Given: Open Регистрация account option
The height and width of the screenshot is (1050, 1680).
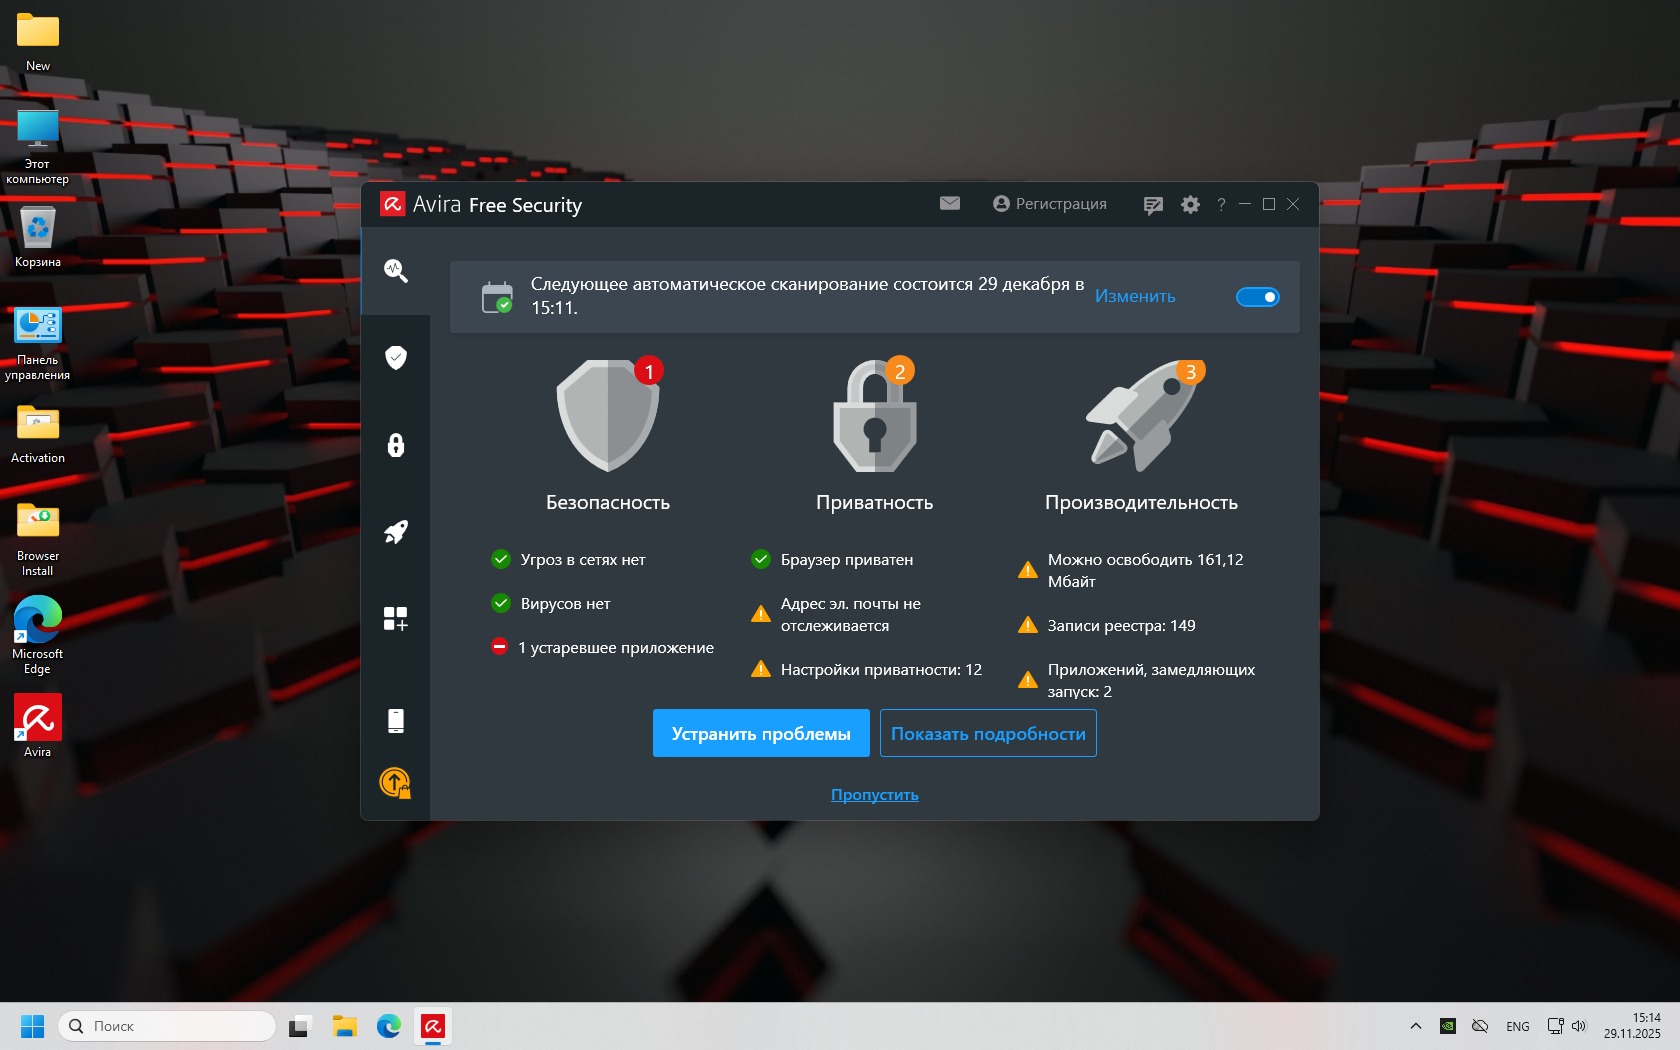Looking at the screenshot, I should click(1050, 204).
